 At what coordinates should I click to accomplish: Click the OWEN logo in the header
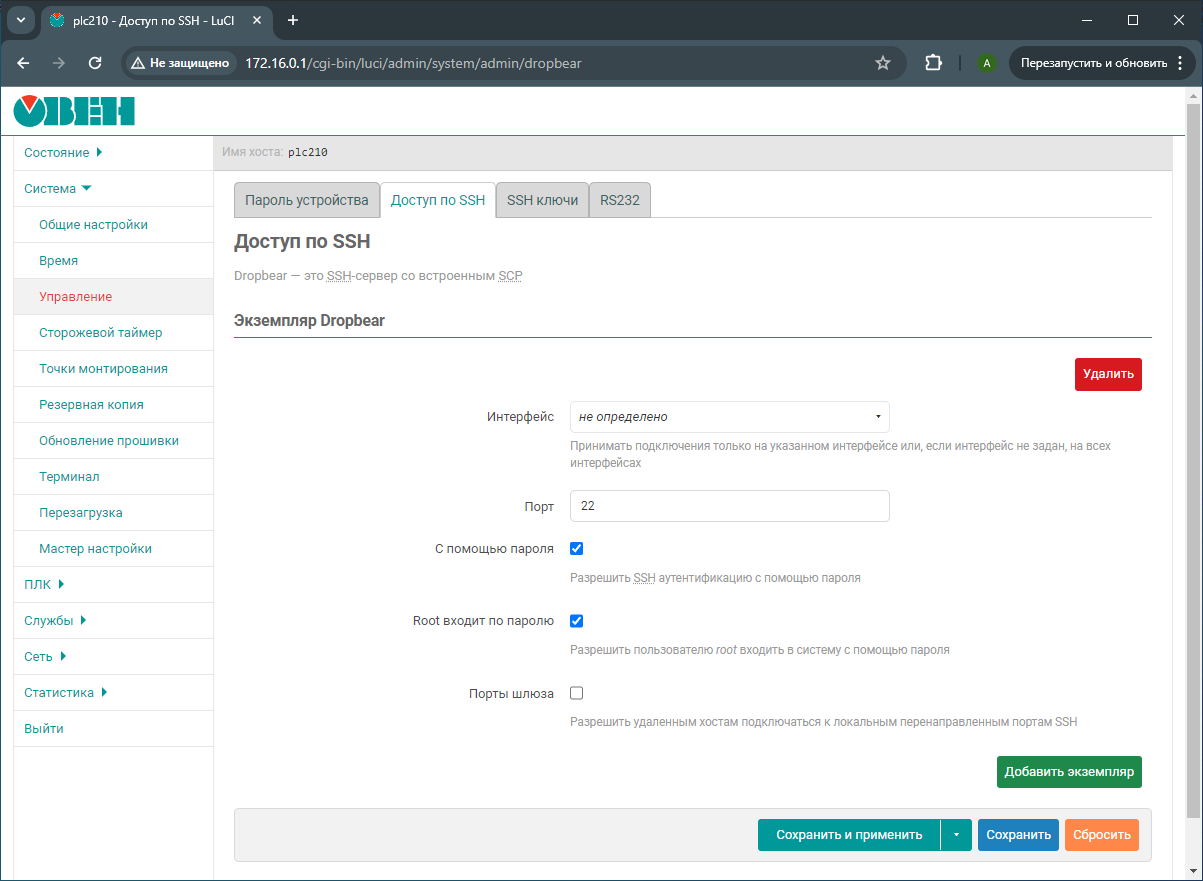click(x=74, y=111)
